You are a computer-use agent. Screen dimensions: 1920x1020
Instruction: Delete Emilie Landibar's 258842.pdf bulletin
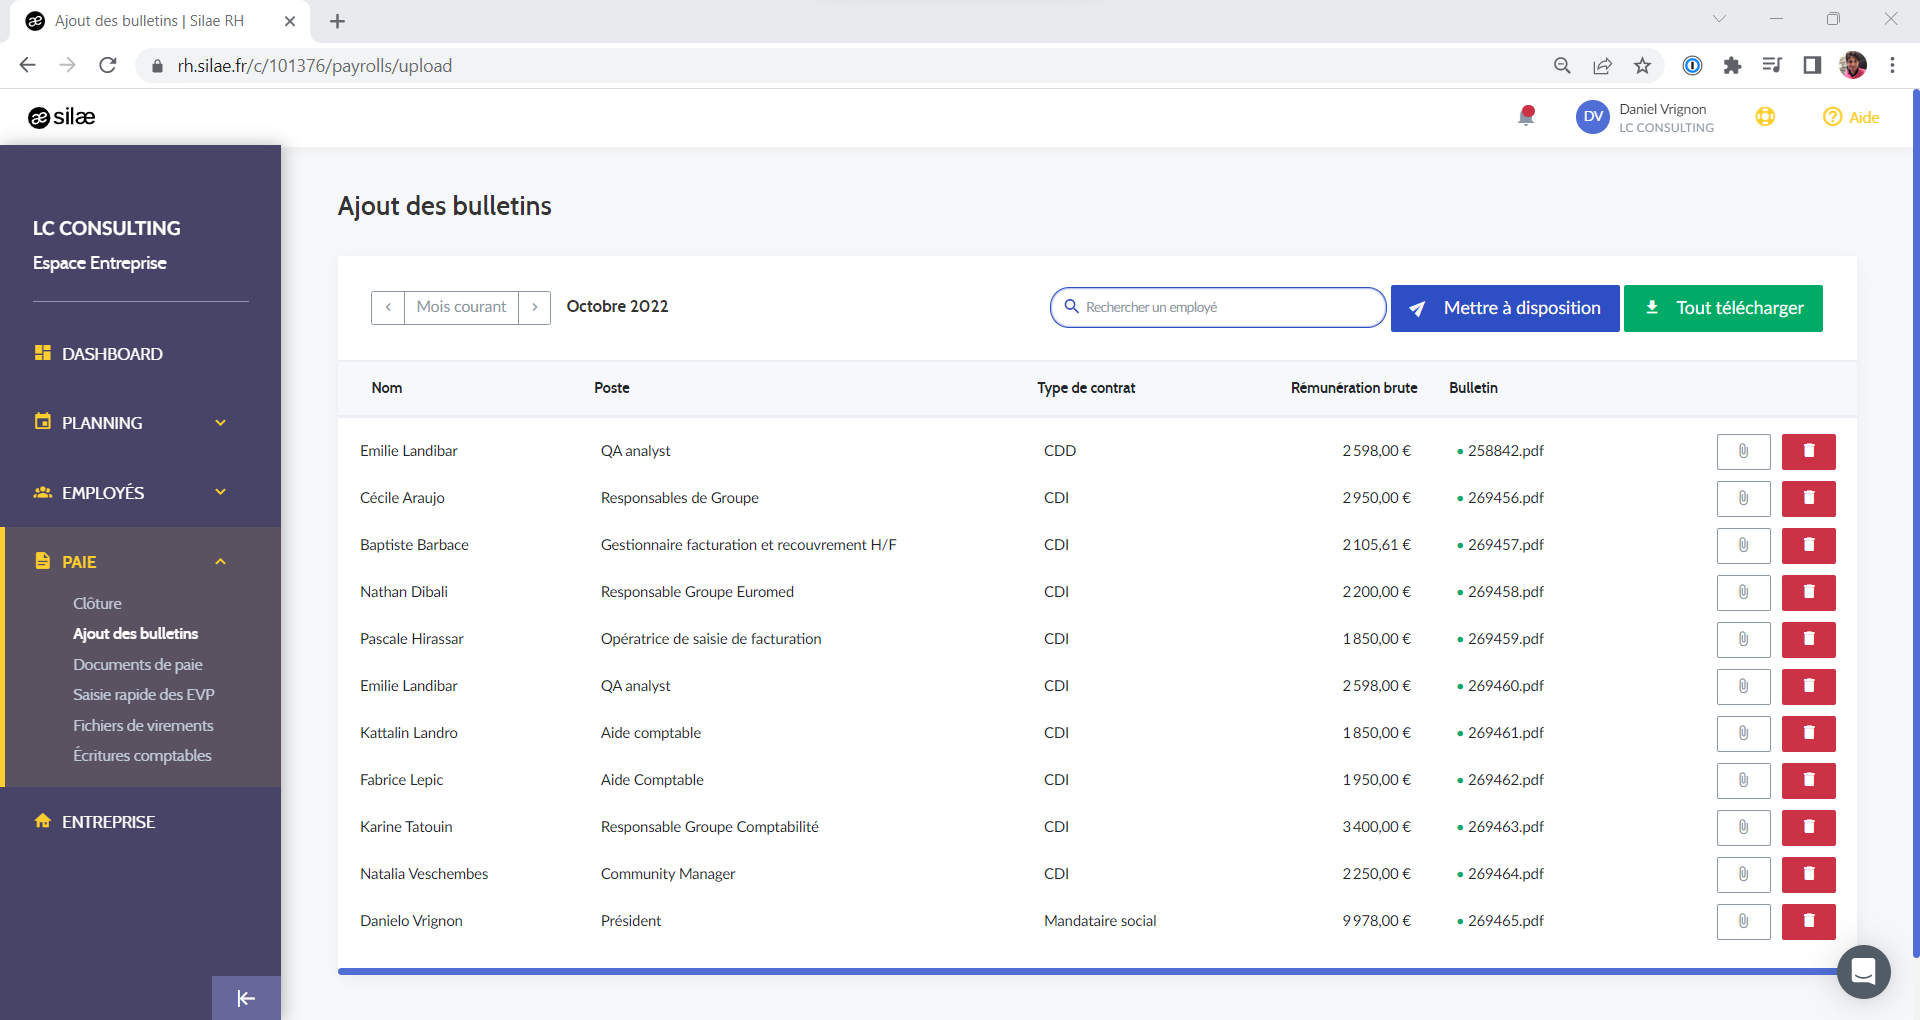1808,451
